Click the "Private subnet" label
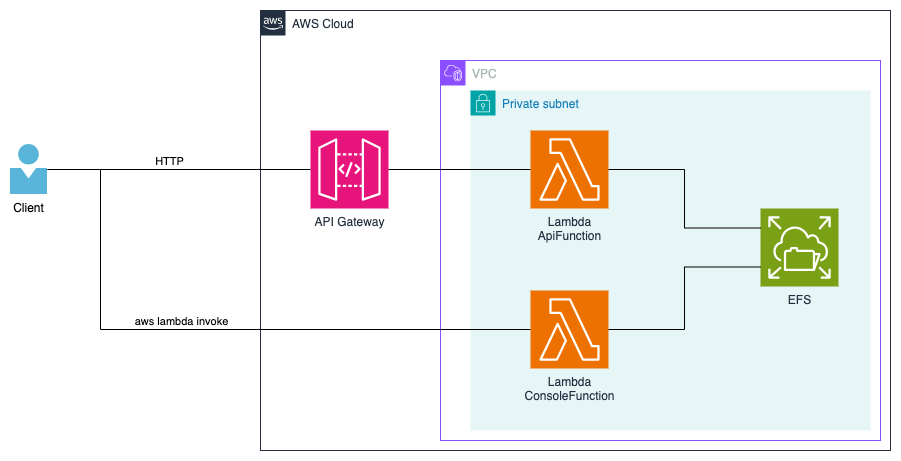 540,104
